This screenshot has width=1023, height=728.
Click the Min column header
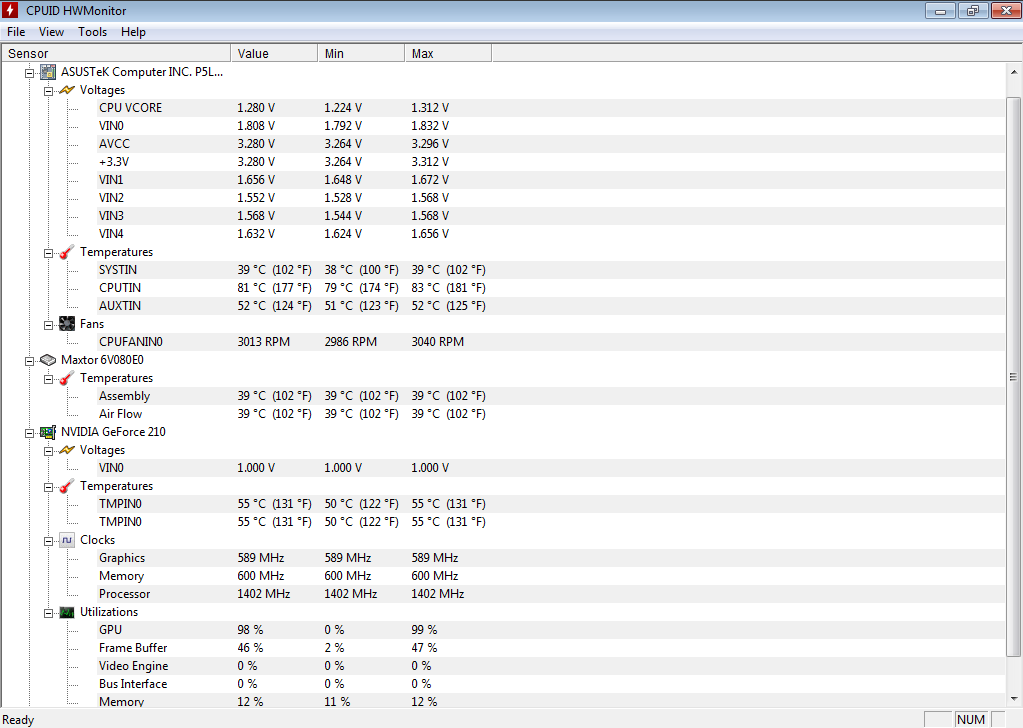tap(361, 53)
